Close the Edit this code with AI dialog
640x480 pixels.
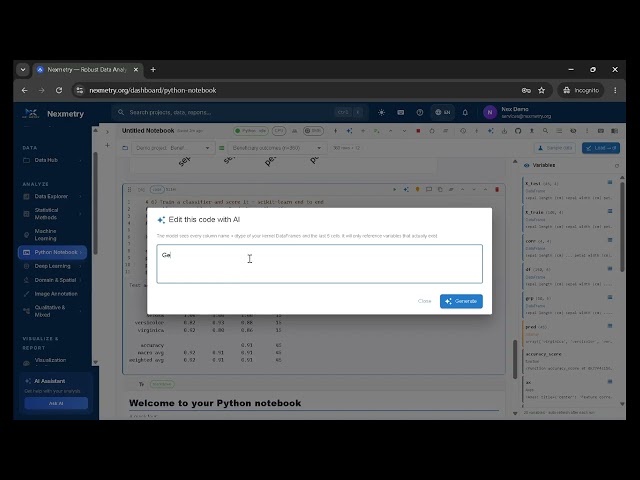coord(424,301)
